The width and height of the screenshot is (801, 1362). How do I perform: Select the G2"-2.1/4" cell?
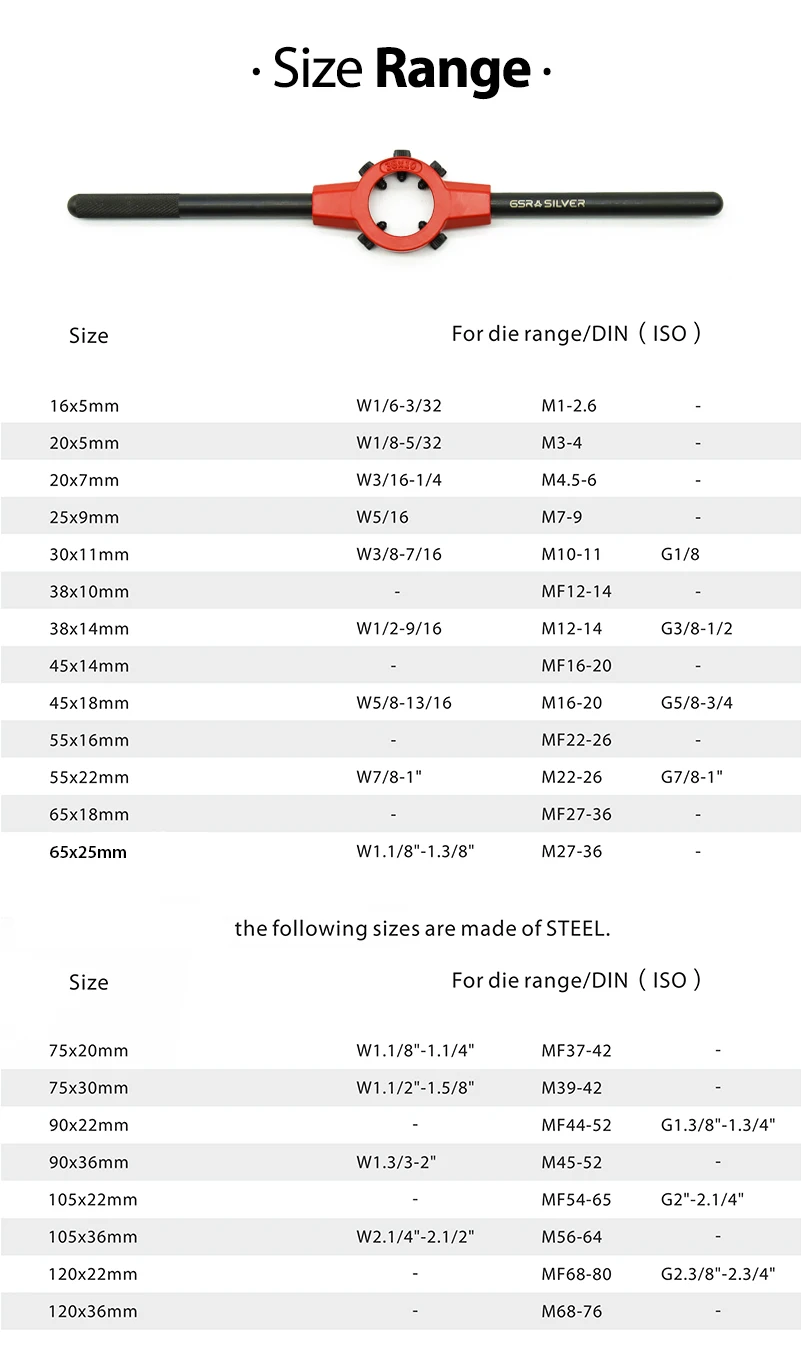point(702,1199)
